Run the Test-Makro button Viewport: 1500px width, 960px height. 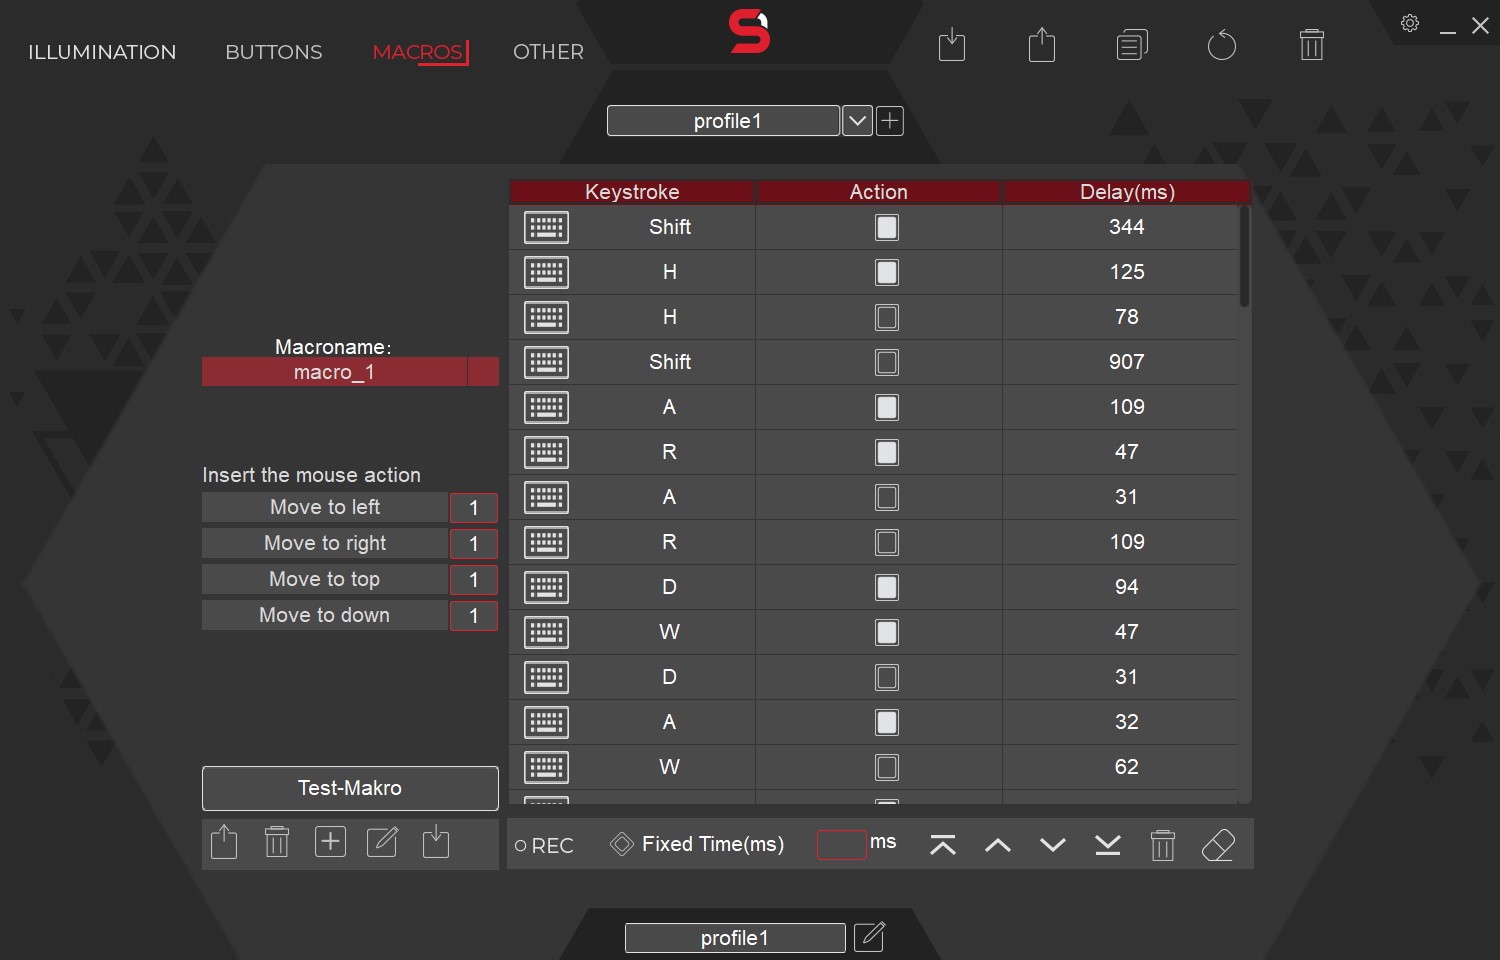click(x=349, y=788)
